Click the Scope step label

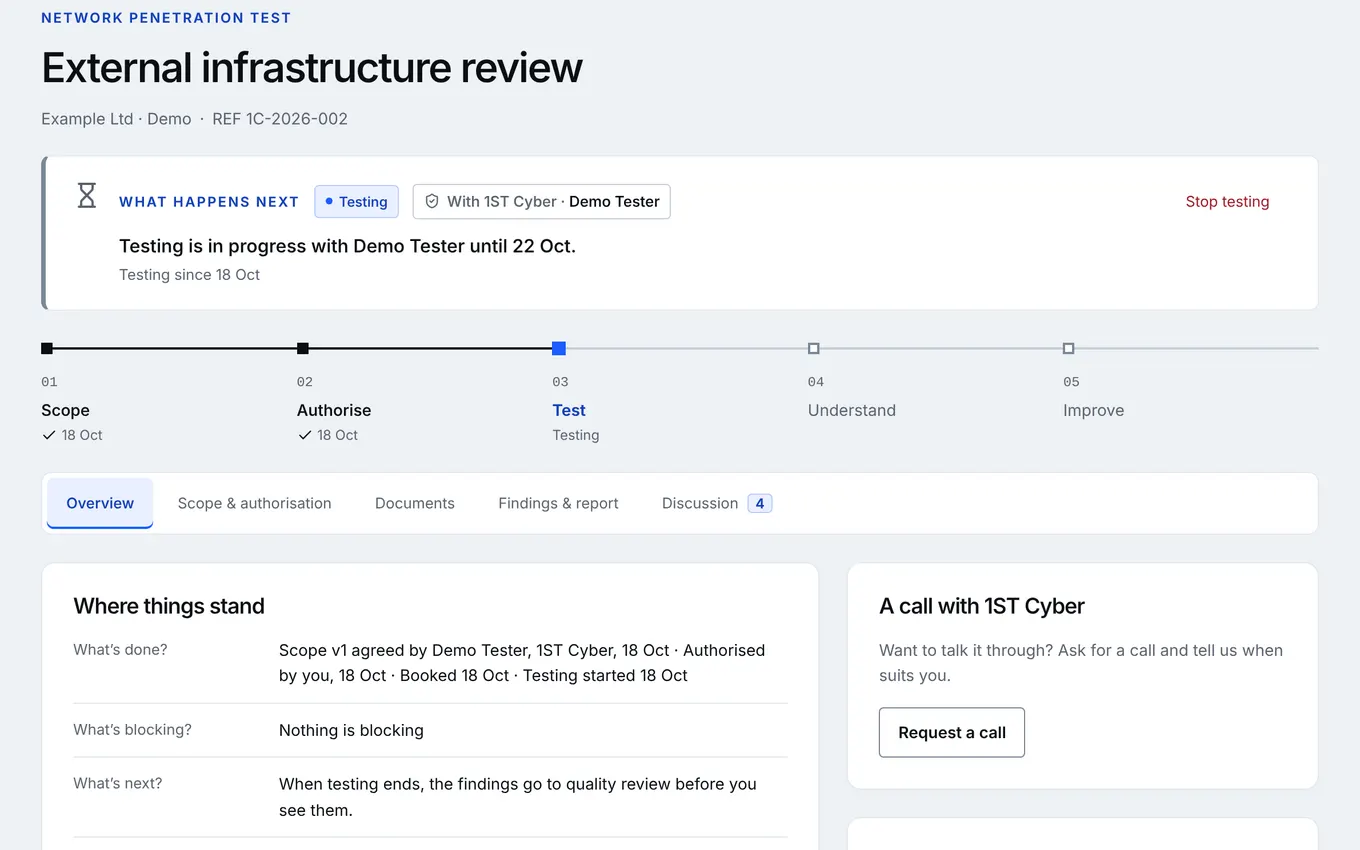tap(65, 410)
